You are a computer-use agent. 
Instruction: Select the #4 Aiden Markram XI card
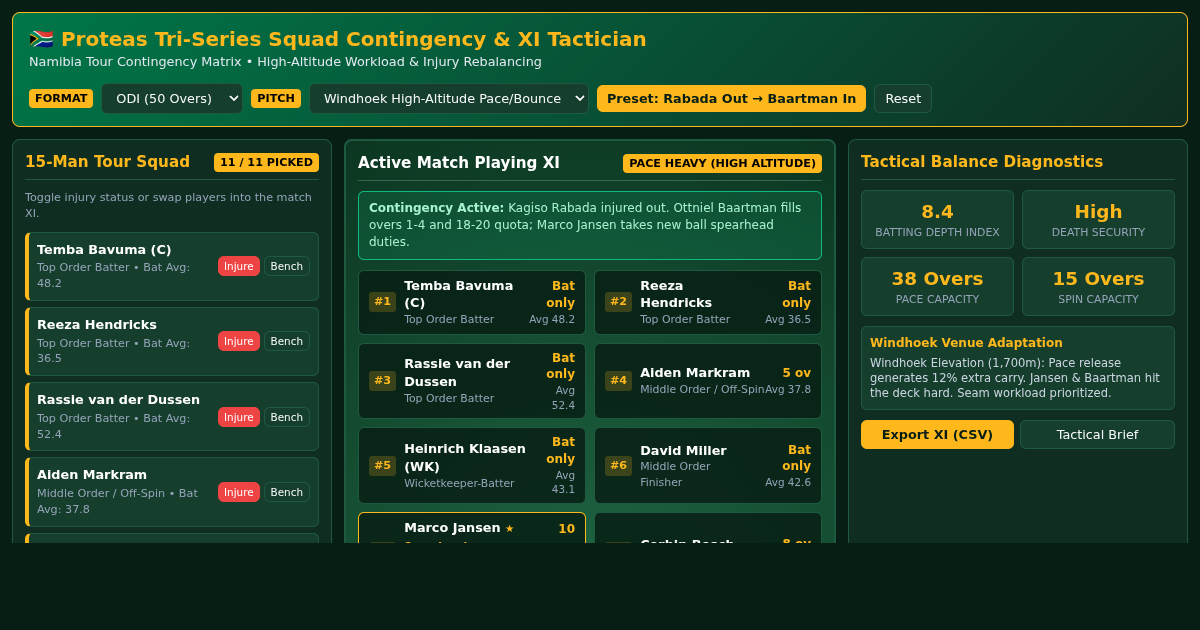708,381
